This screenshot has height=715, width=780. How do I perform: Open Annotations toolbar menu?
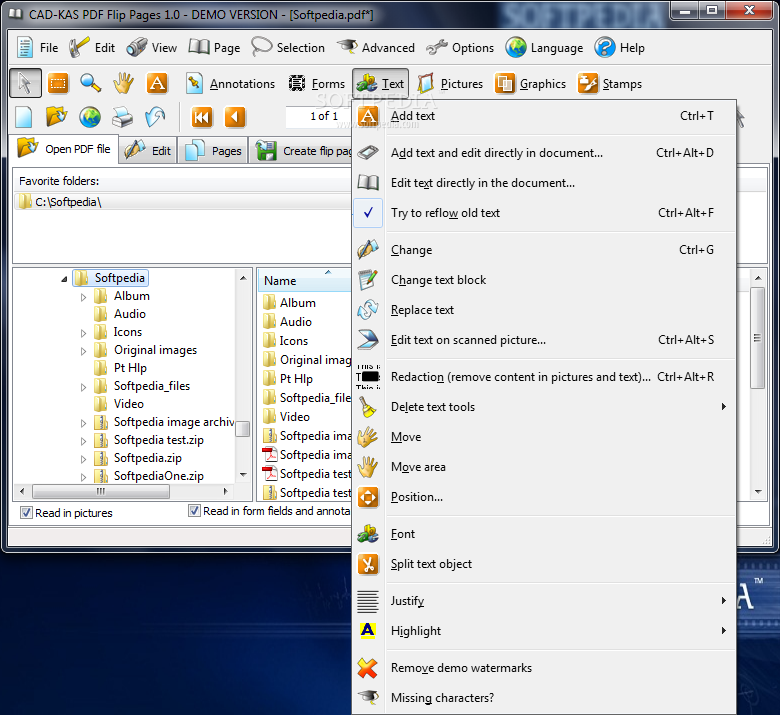[230, 84]
